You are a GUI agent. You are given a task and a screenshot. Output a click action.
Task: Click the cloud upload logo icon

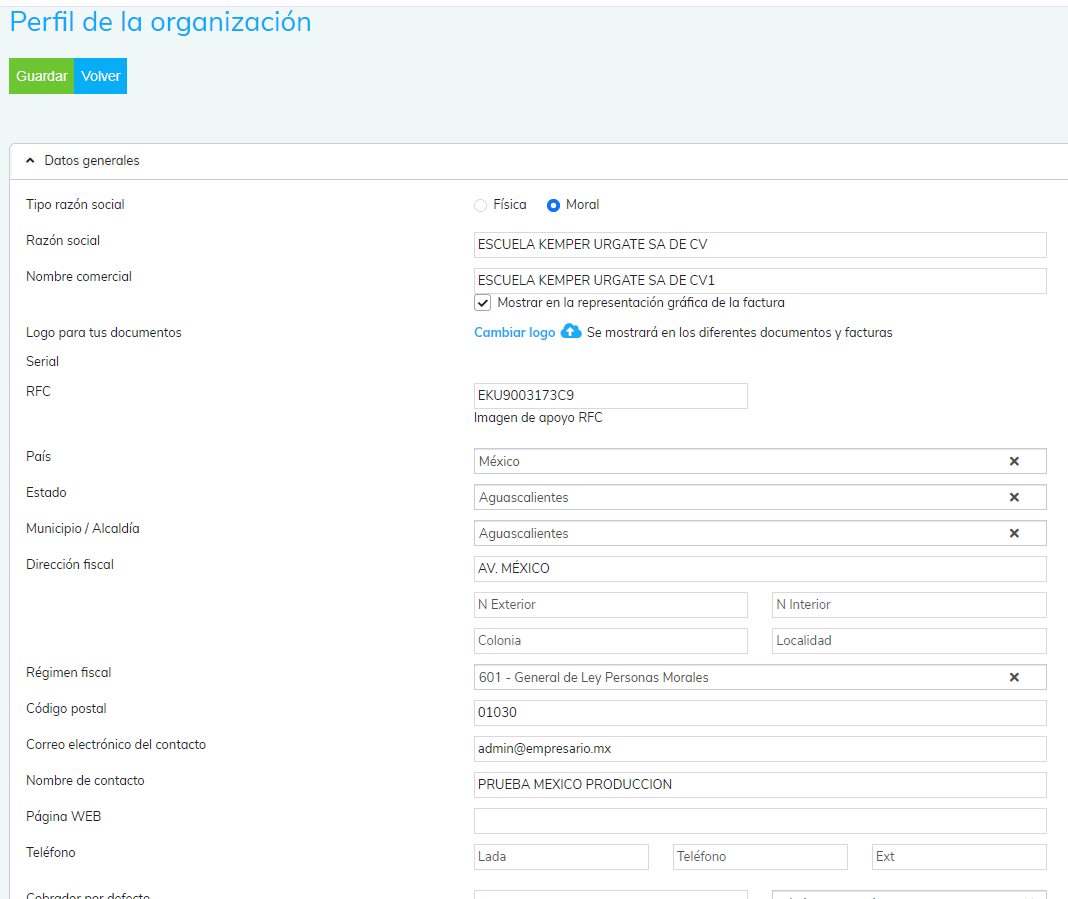point(571,332)
